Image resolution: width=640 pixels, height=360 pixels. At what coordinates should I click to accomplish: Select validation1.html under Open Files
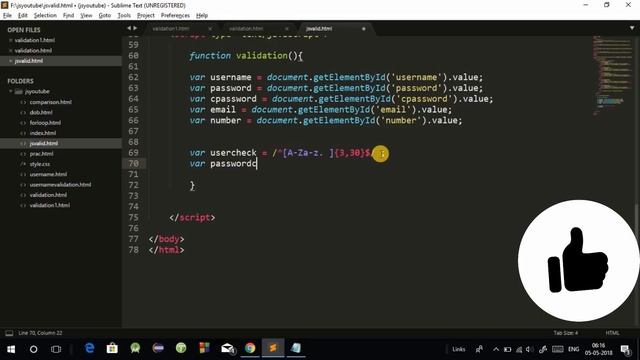point(35,40)
